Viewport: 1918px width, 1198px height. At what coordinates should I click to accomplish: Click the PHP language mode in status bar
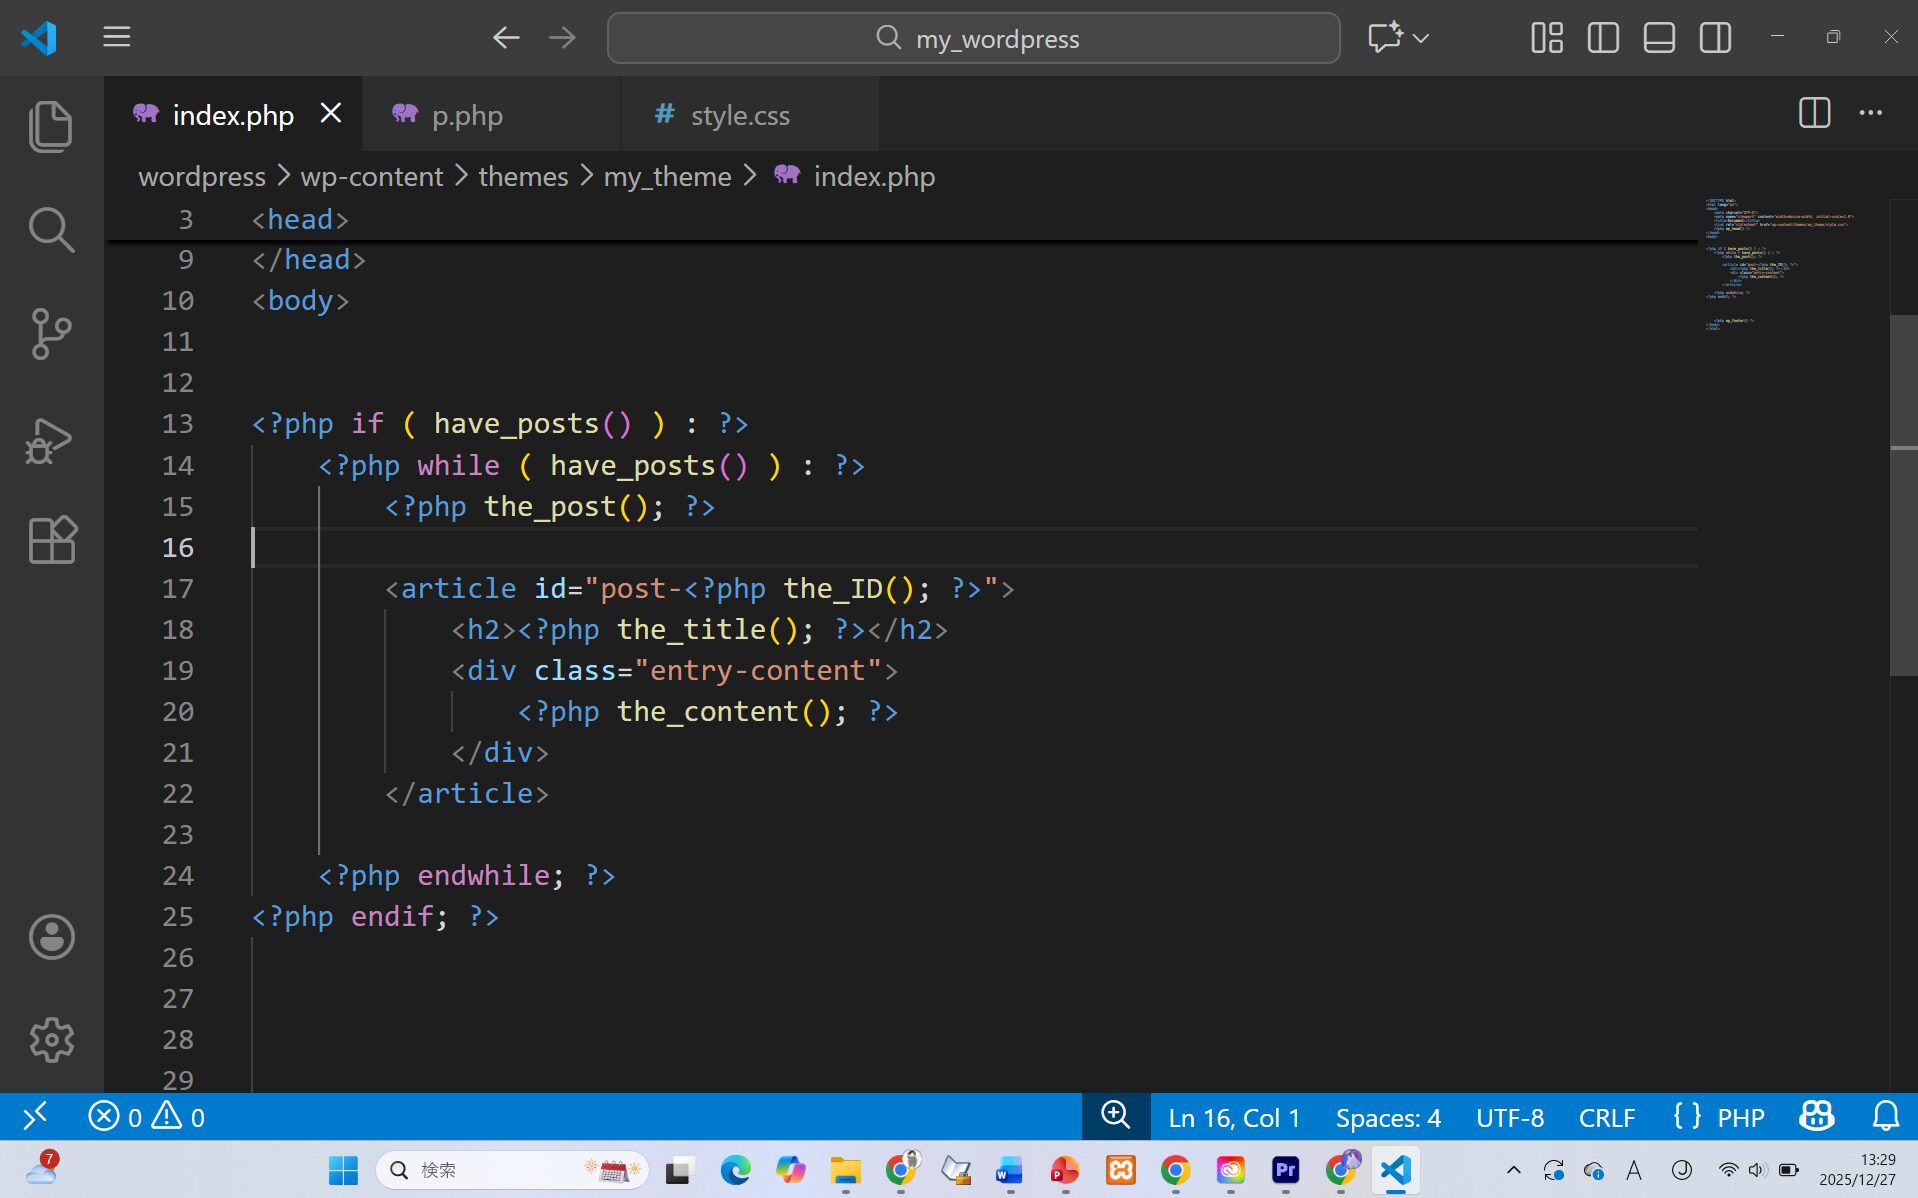pyautogui.click(x=1740, y=1117)
